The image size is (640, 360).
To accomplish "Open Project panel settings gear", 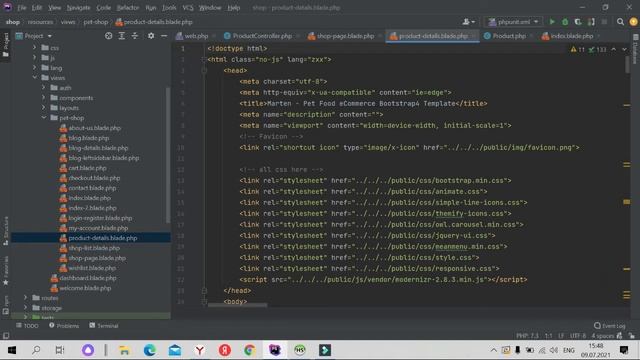I will tap(151, 36).
